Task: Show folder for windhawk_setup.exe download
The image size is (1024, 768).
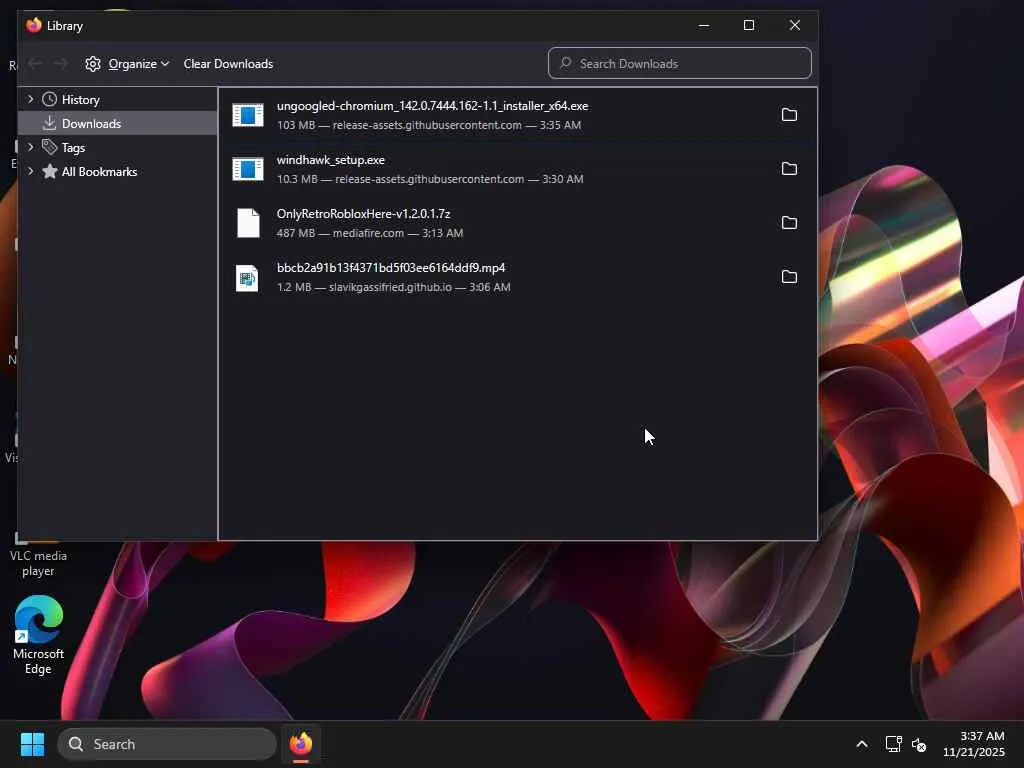Action: pos(789,169)
